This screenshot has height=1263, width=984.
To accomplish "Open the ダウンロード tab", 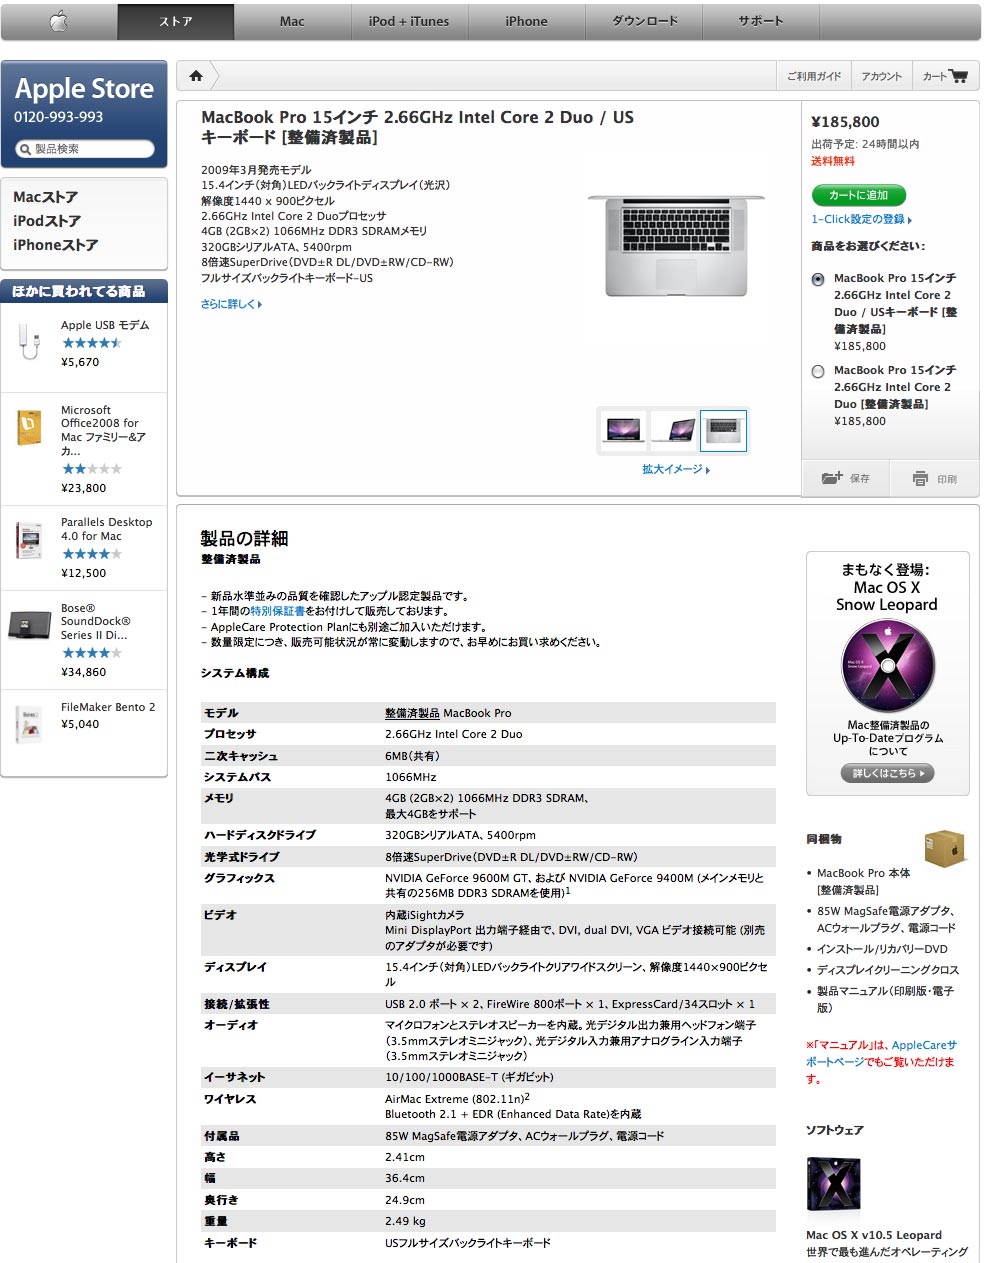I will (x=644, y=21).
